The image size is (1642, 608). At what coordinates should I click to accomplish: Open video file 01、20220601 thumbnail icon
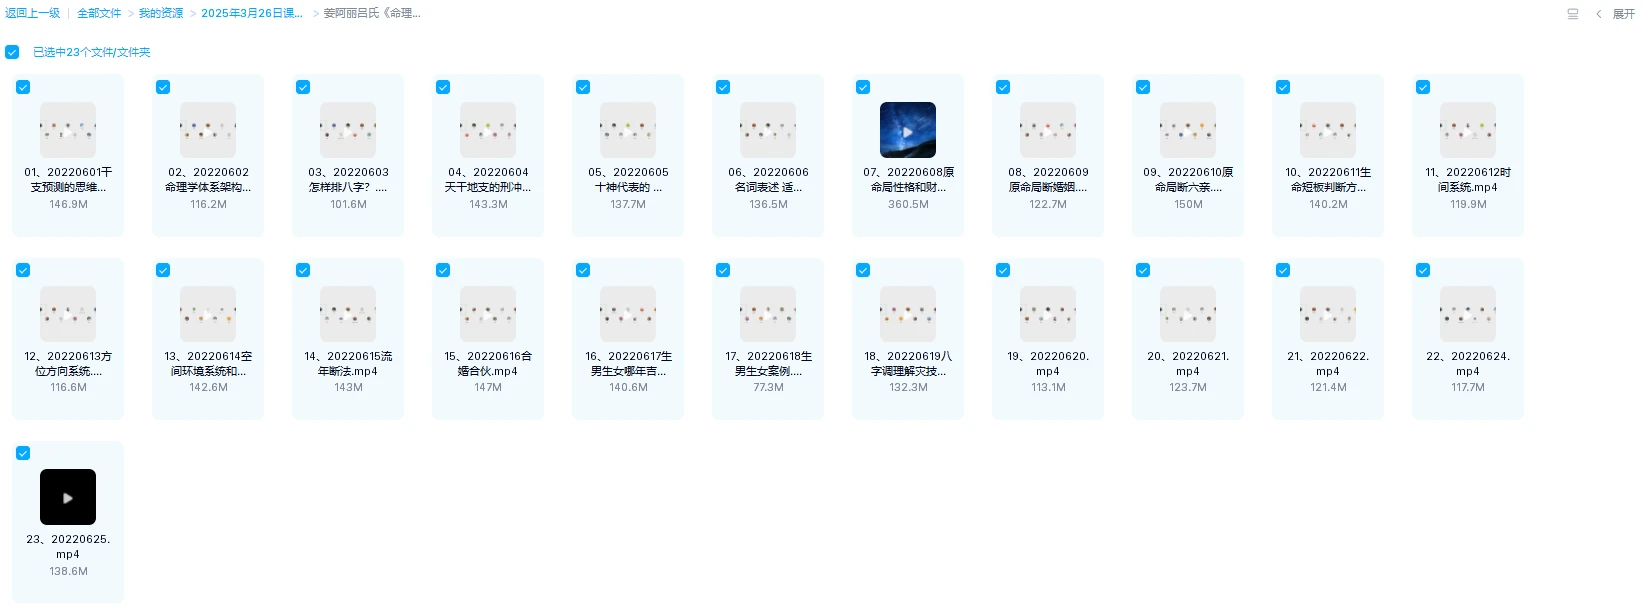pos(68,130)
